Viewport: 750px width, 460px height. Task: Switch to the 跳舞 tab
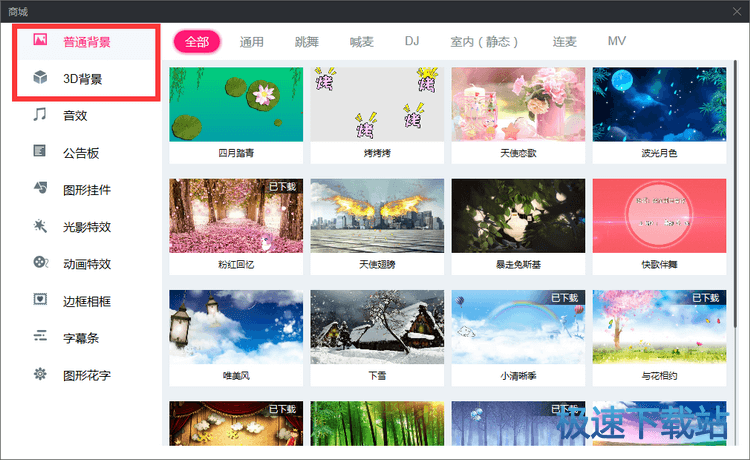click(x=307, y=42)
